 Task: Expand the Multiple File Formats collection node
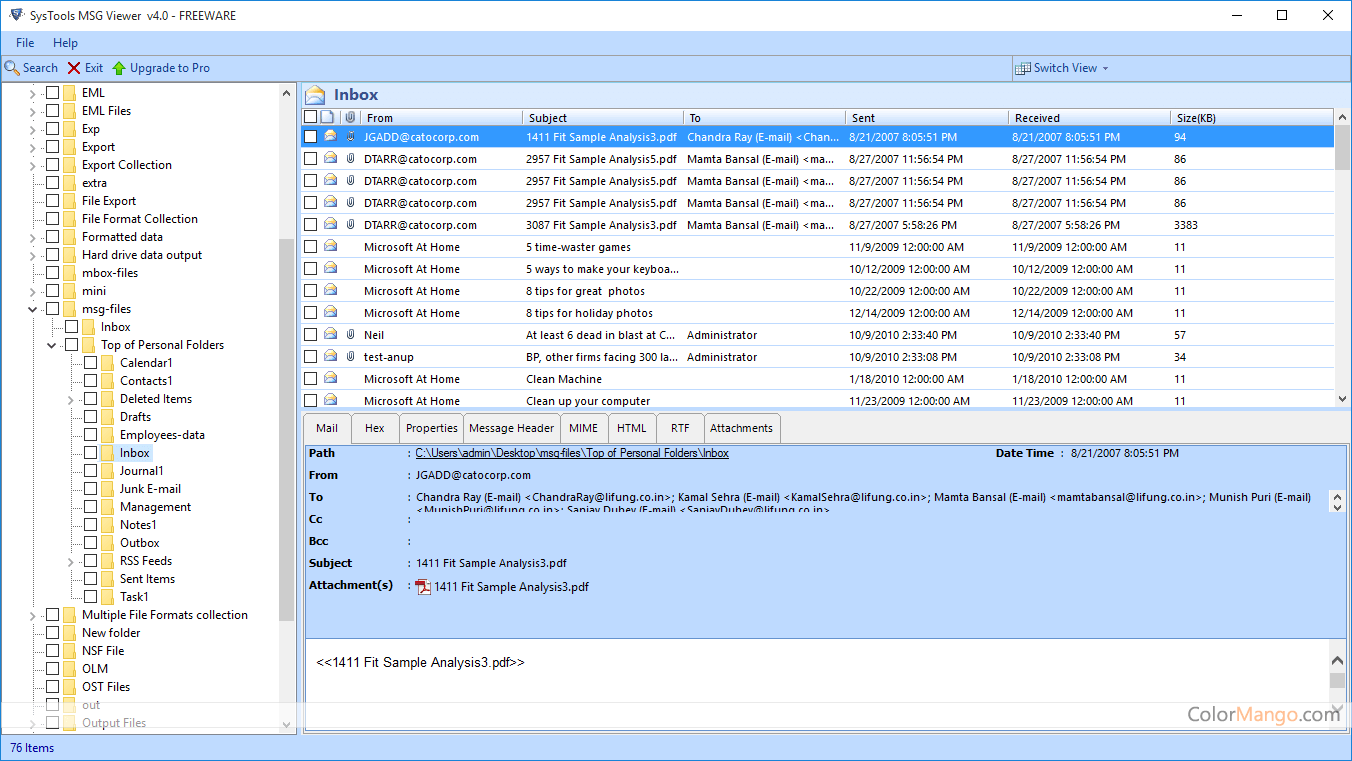pos(32,615)
